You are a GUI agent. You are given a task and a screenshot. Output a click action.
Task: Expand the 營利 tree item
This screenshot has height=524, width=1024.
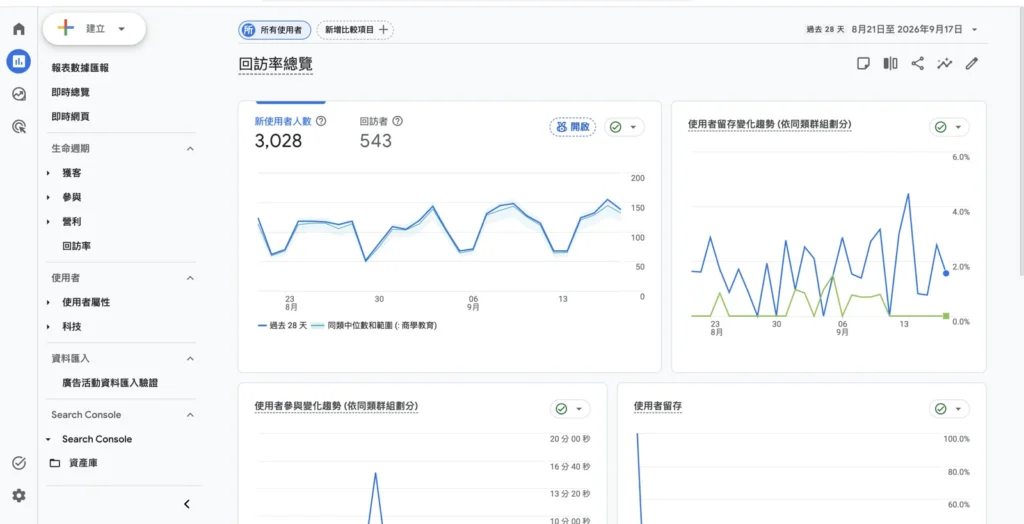pos(48,222)
